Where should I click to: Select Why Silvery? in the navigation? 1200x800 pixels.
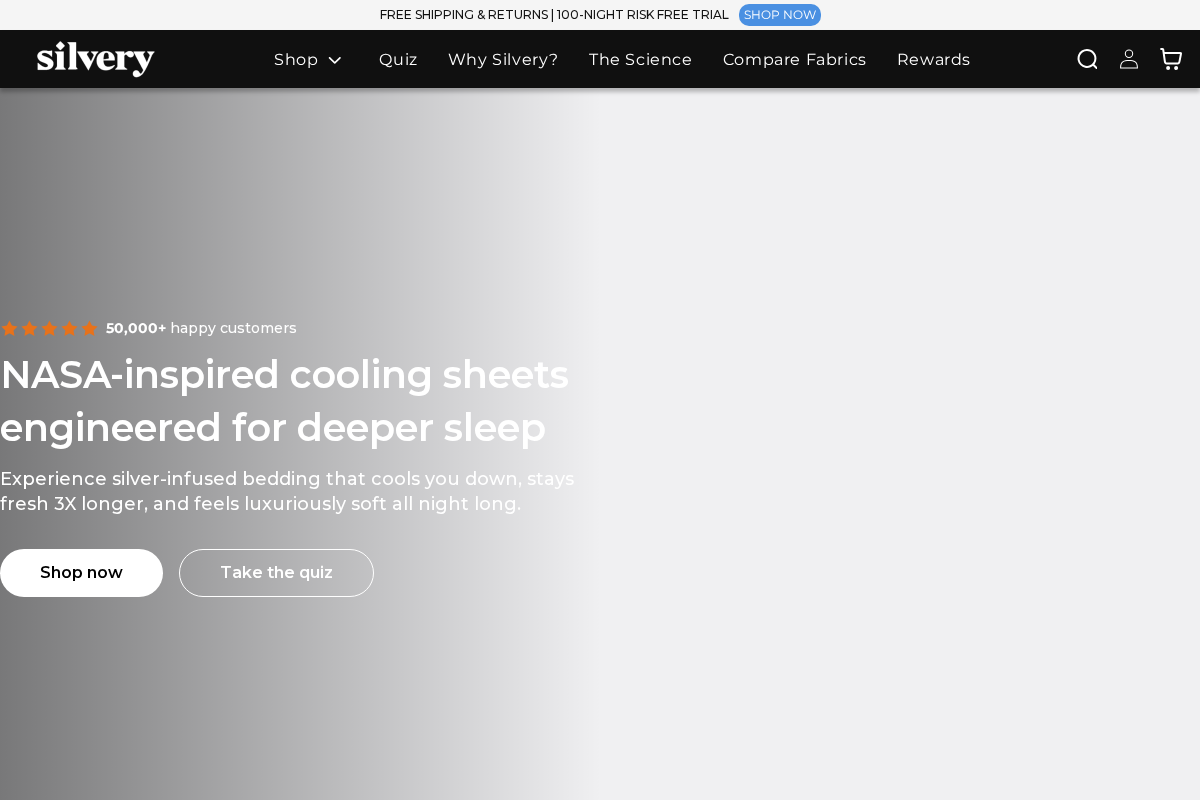coord(503,60)
